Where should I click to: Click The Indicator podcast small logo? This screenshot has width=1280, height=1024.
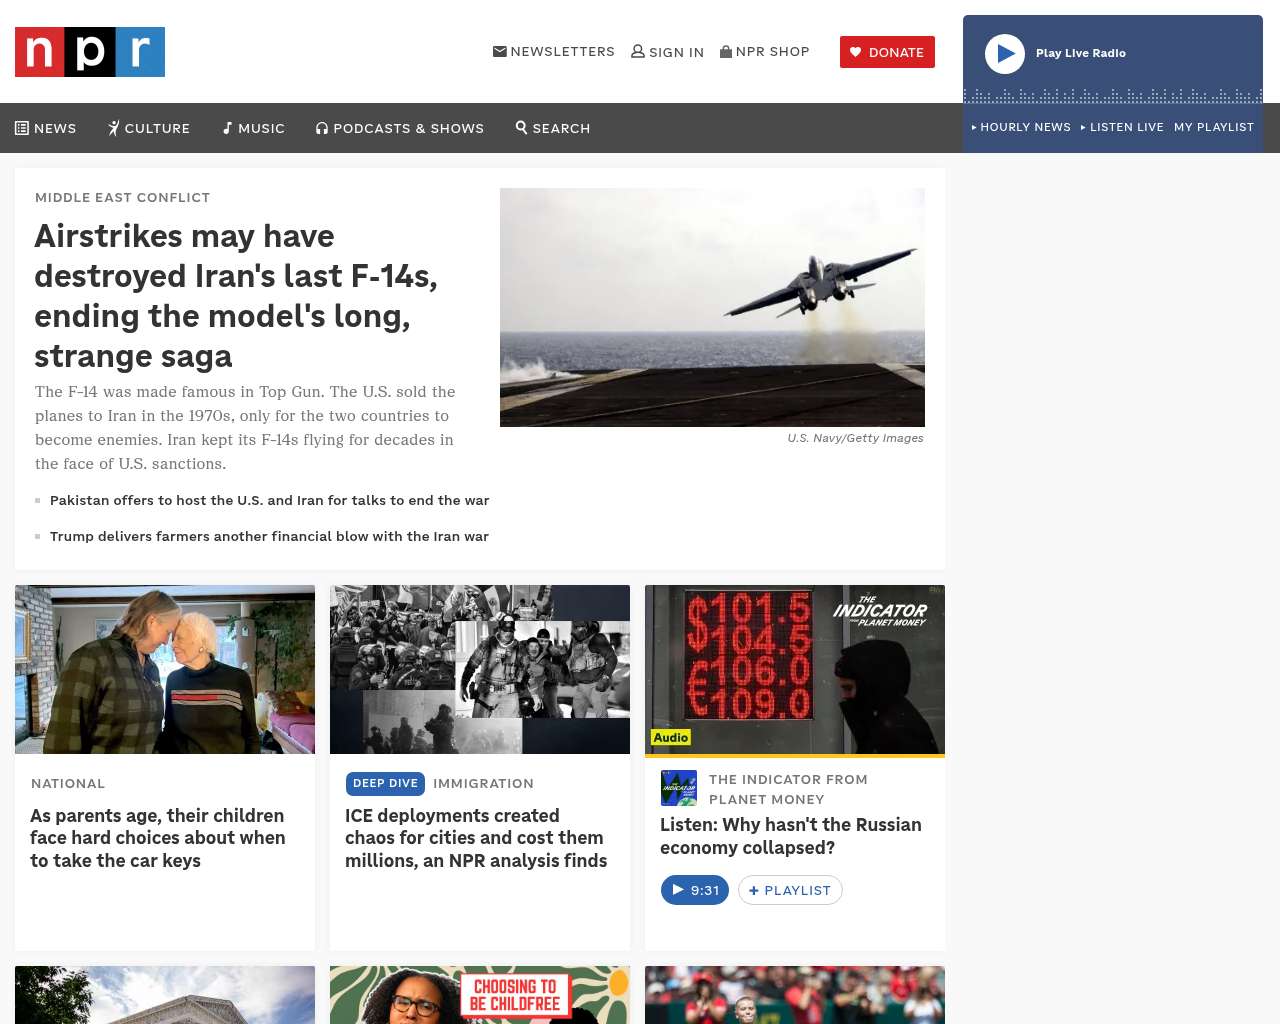[x=679, y=788]
